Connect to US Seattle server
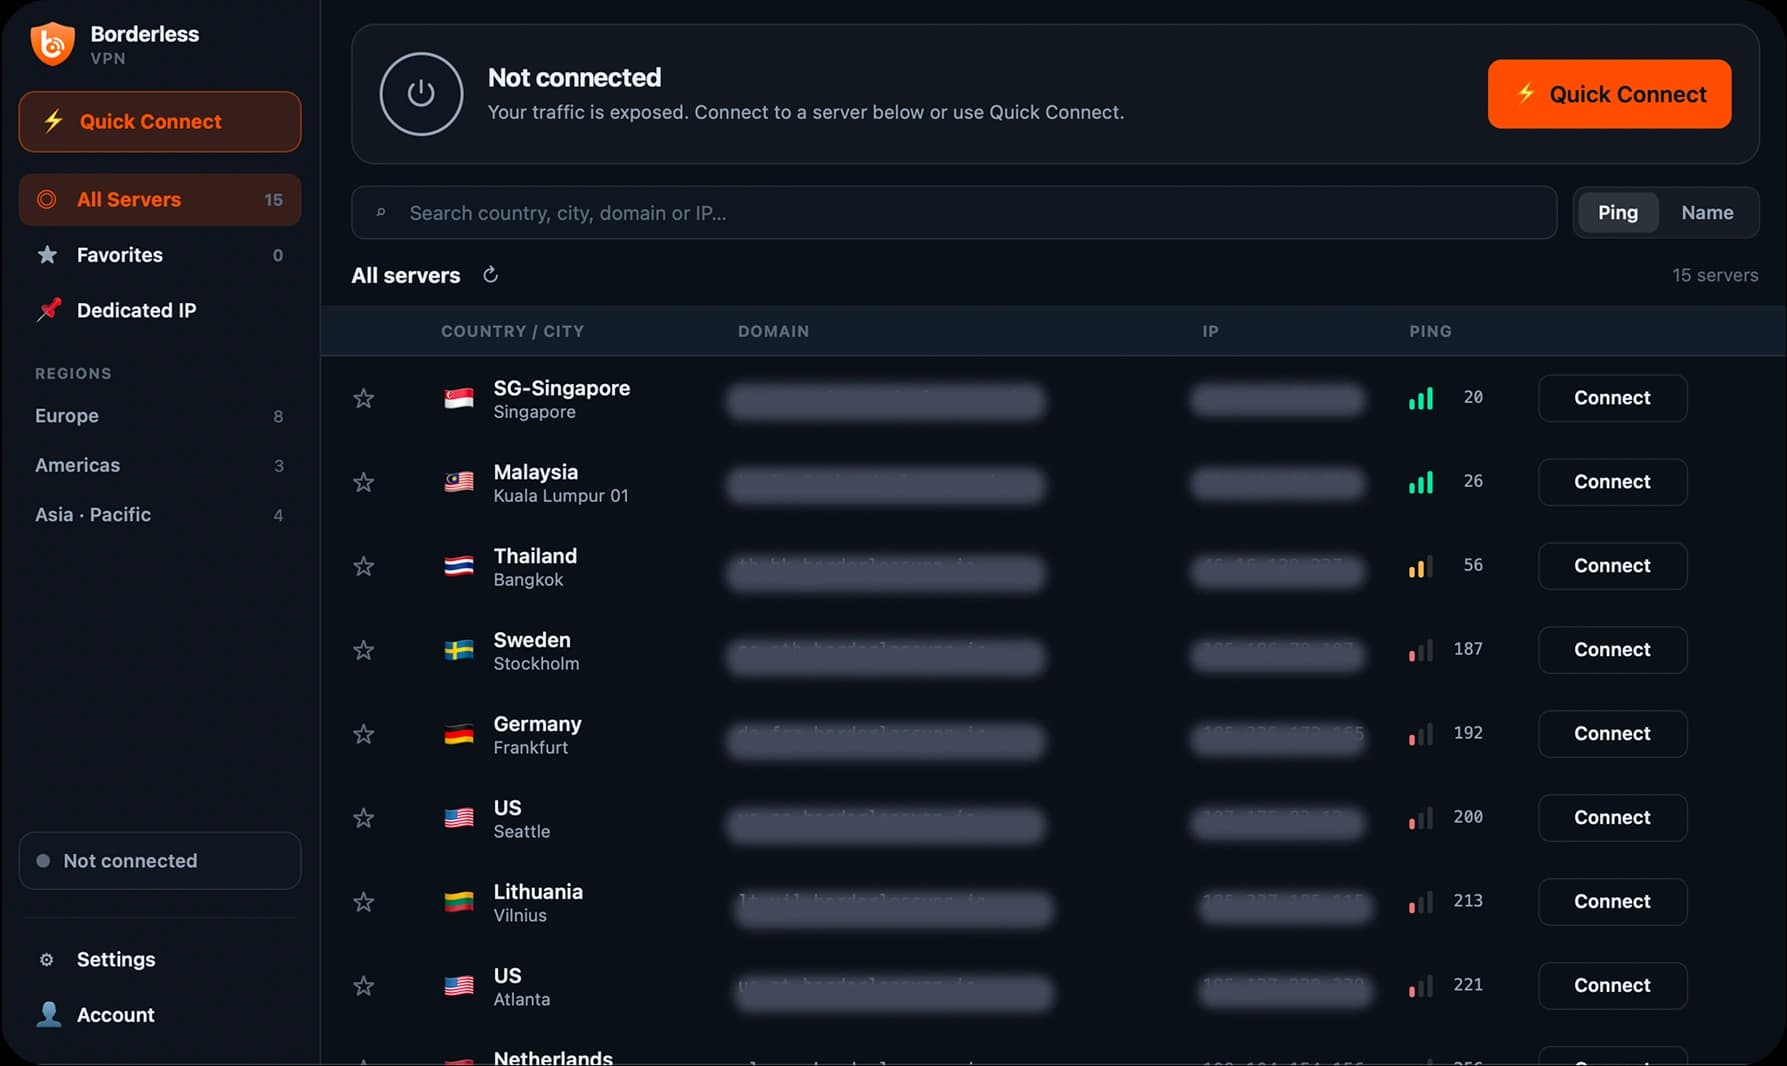 [1612, 818]
